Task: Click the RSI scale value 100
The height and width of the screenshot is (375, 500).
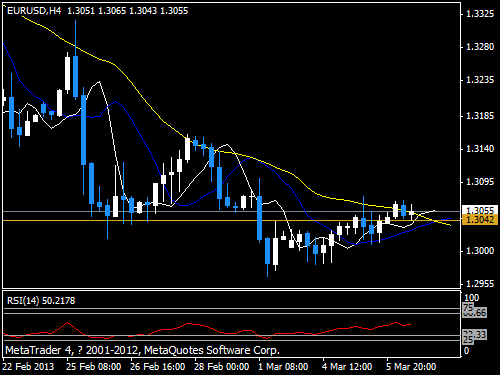Action: 472,298
